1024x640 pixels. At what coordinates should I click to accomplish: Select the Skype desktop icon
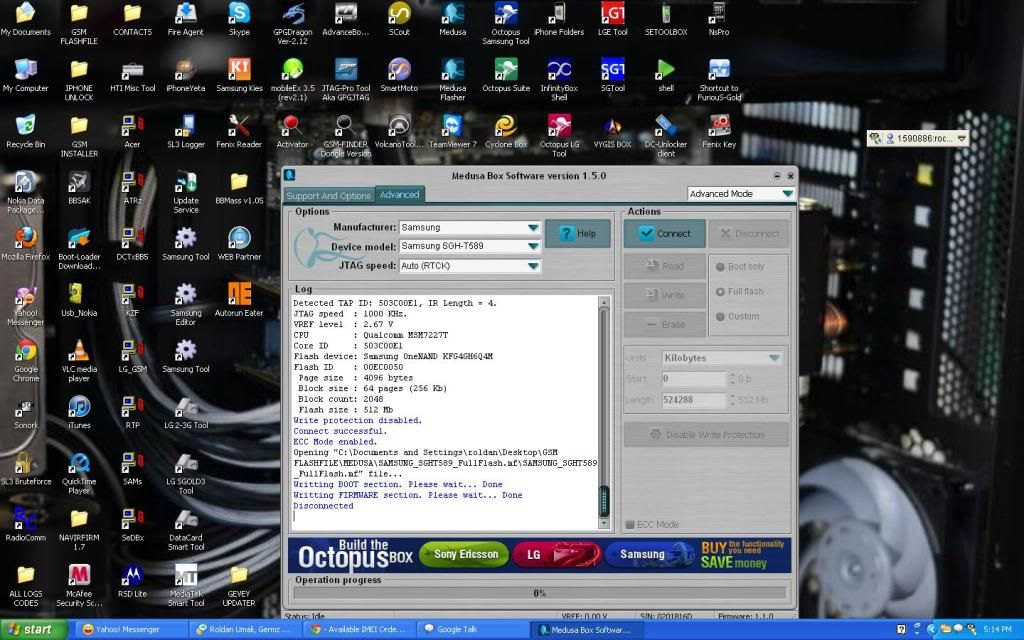(x=239, y=19)
